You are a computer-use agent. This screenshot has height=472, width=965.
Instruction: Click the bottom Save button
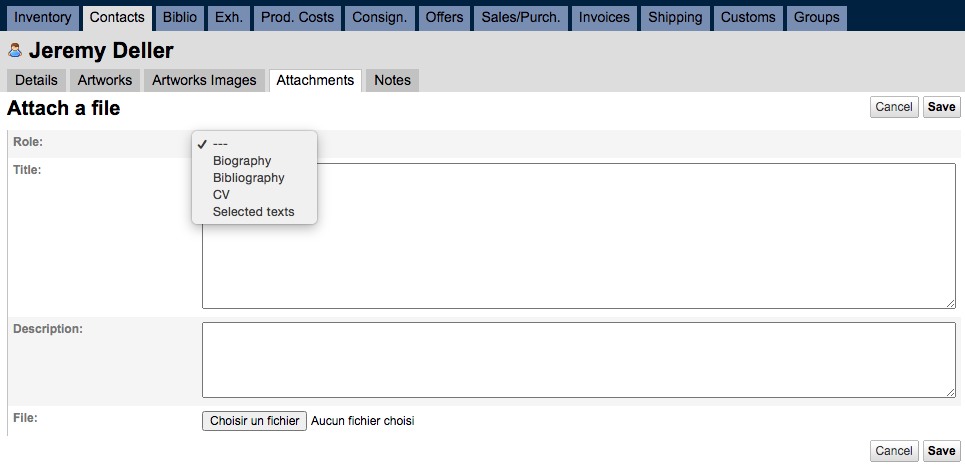pyautogui.click(x=941, y=451)
